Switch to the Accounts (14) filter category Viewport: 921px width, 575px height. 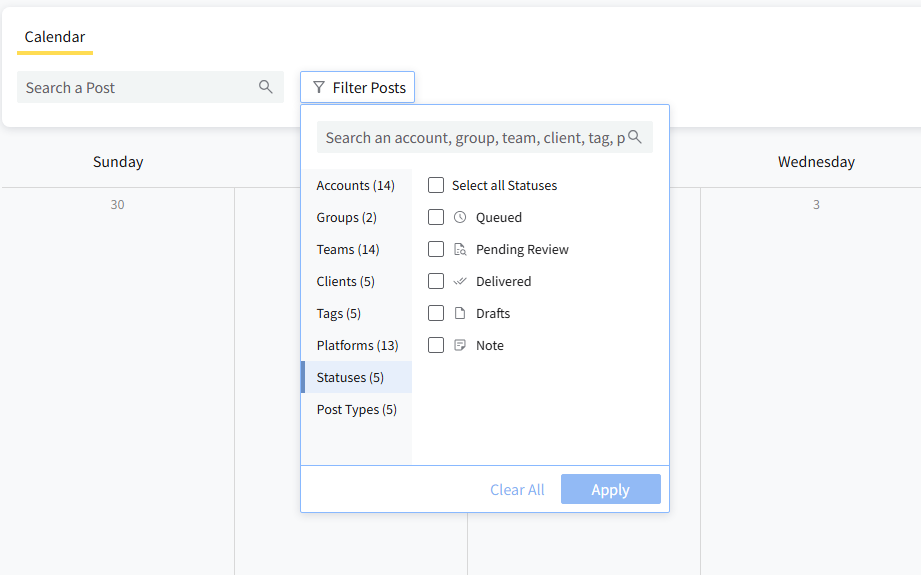pyautogui.click(x=355, y=185)
